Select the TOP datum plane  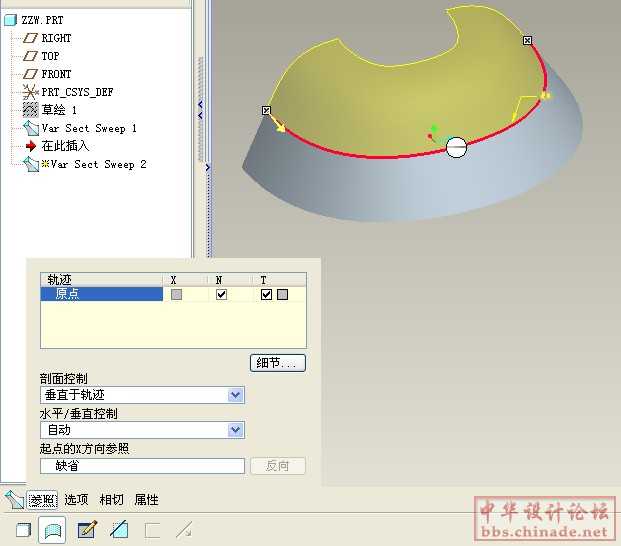point(50,56)
